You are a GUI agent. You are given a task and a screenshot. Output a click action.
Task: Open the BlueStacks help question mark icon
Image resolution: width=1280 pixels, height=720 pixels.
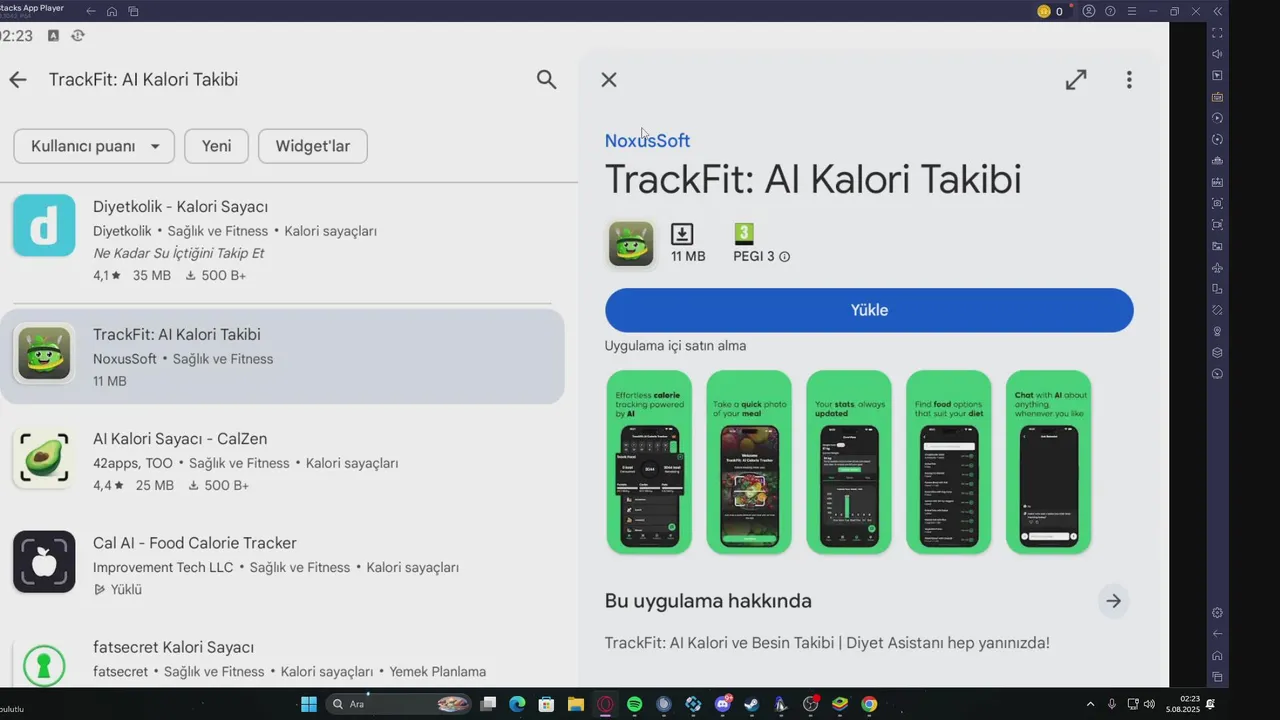[1110, 11]
